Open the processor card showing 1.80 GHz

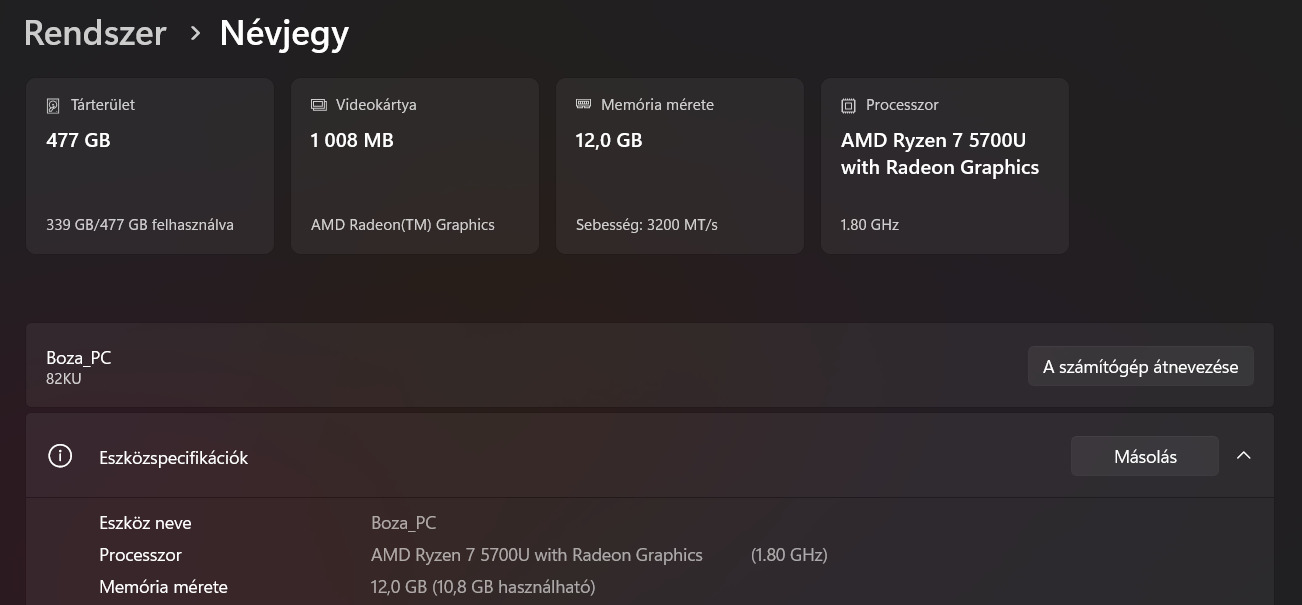[944, 166]
